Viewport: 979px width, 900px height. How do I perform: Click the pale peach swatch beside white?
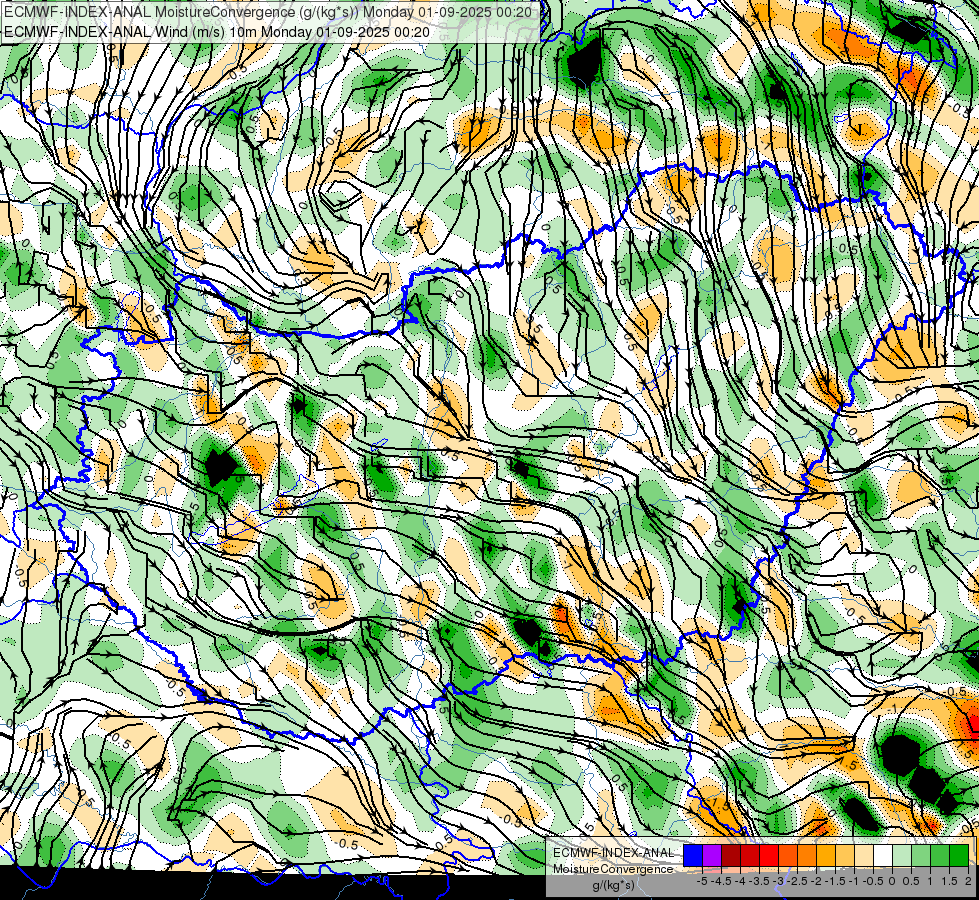pos(864,856)
